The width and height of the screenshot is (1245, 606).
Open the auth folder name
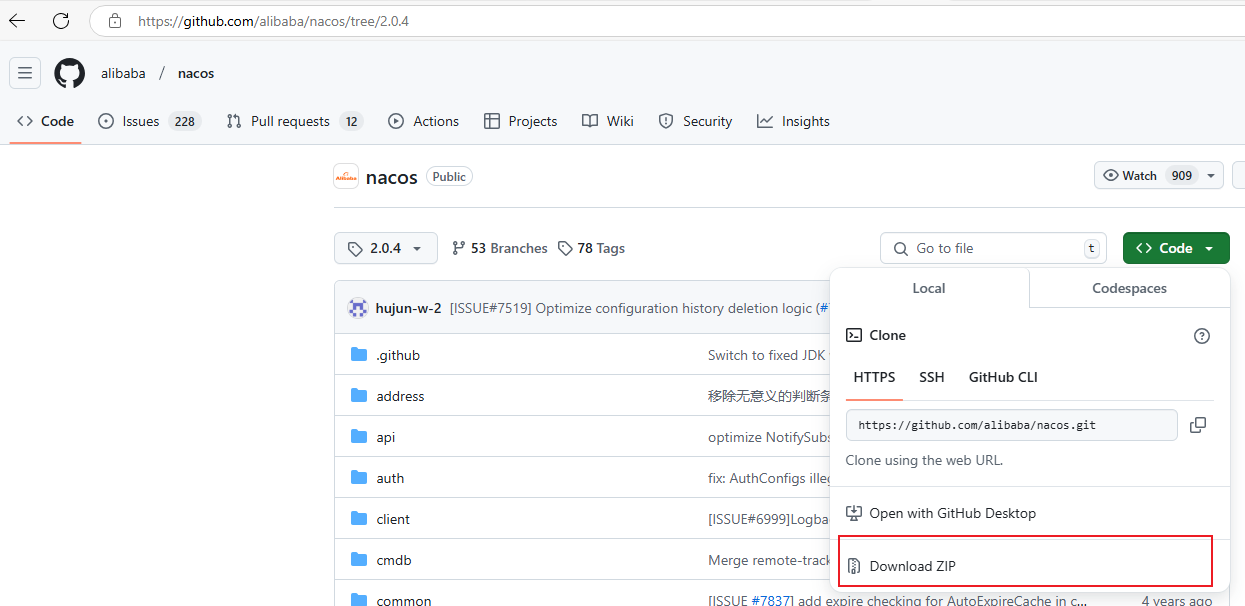tap(390, 478)
